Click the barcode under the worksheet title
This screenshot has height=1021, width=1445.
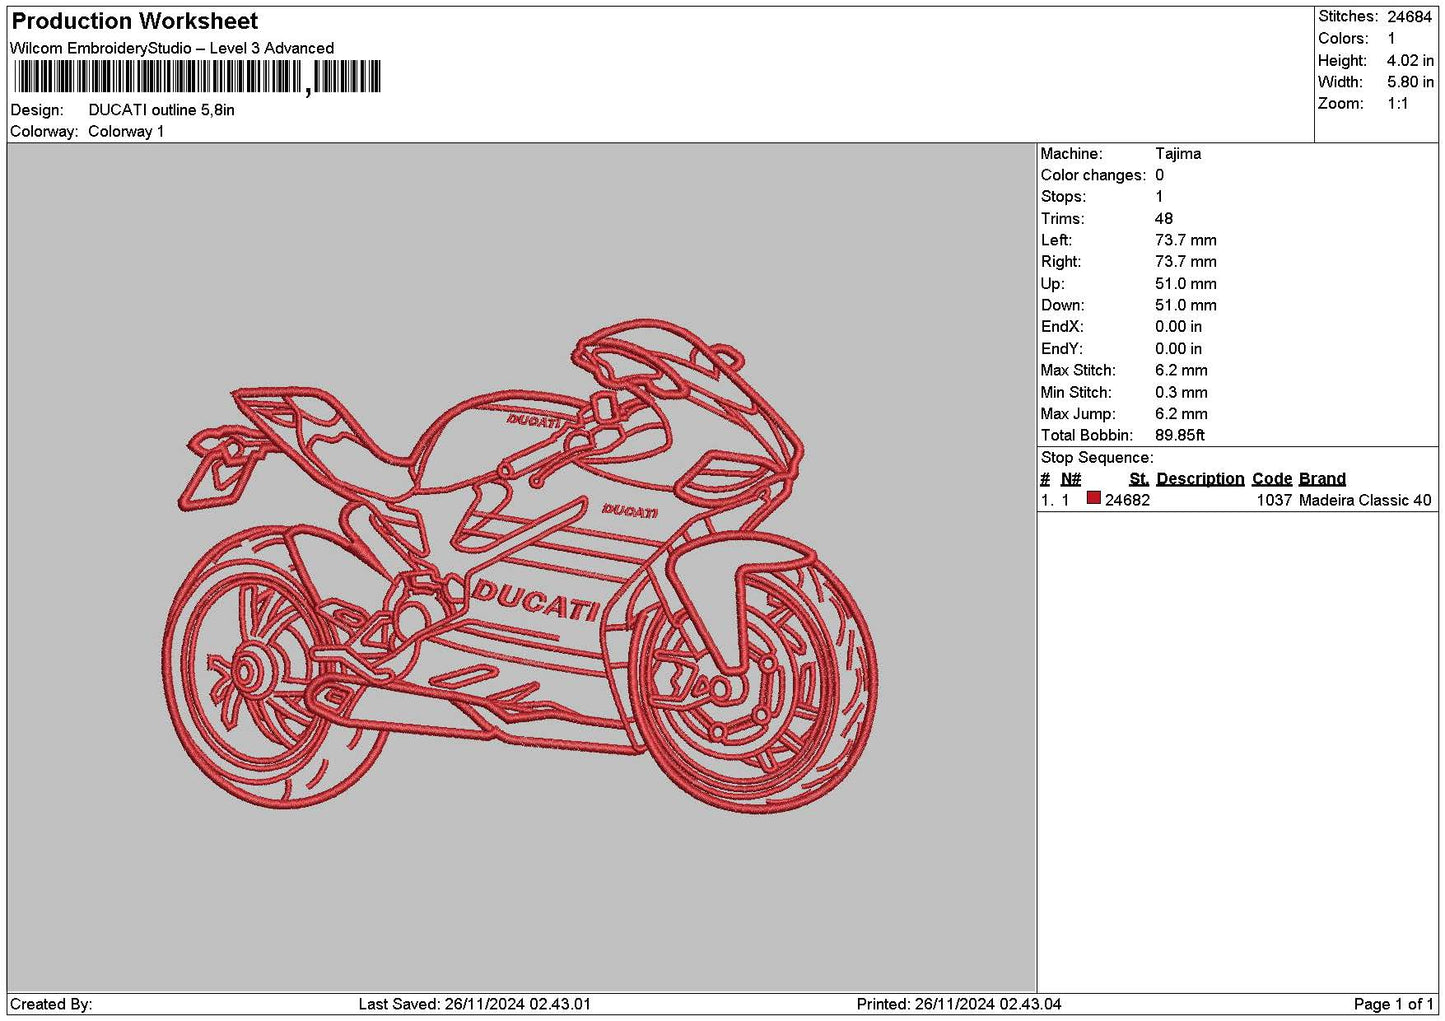point(197,77)
